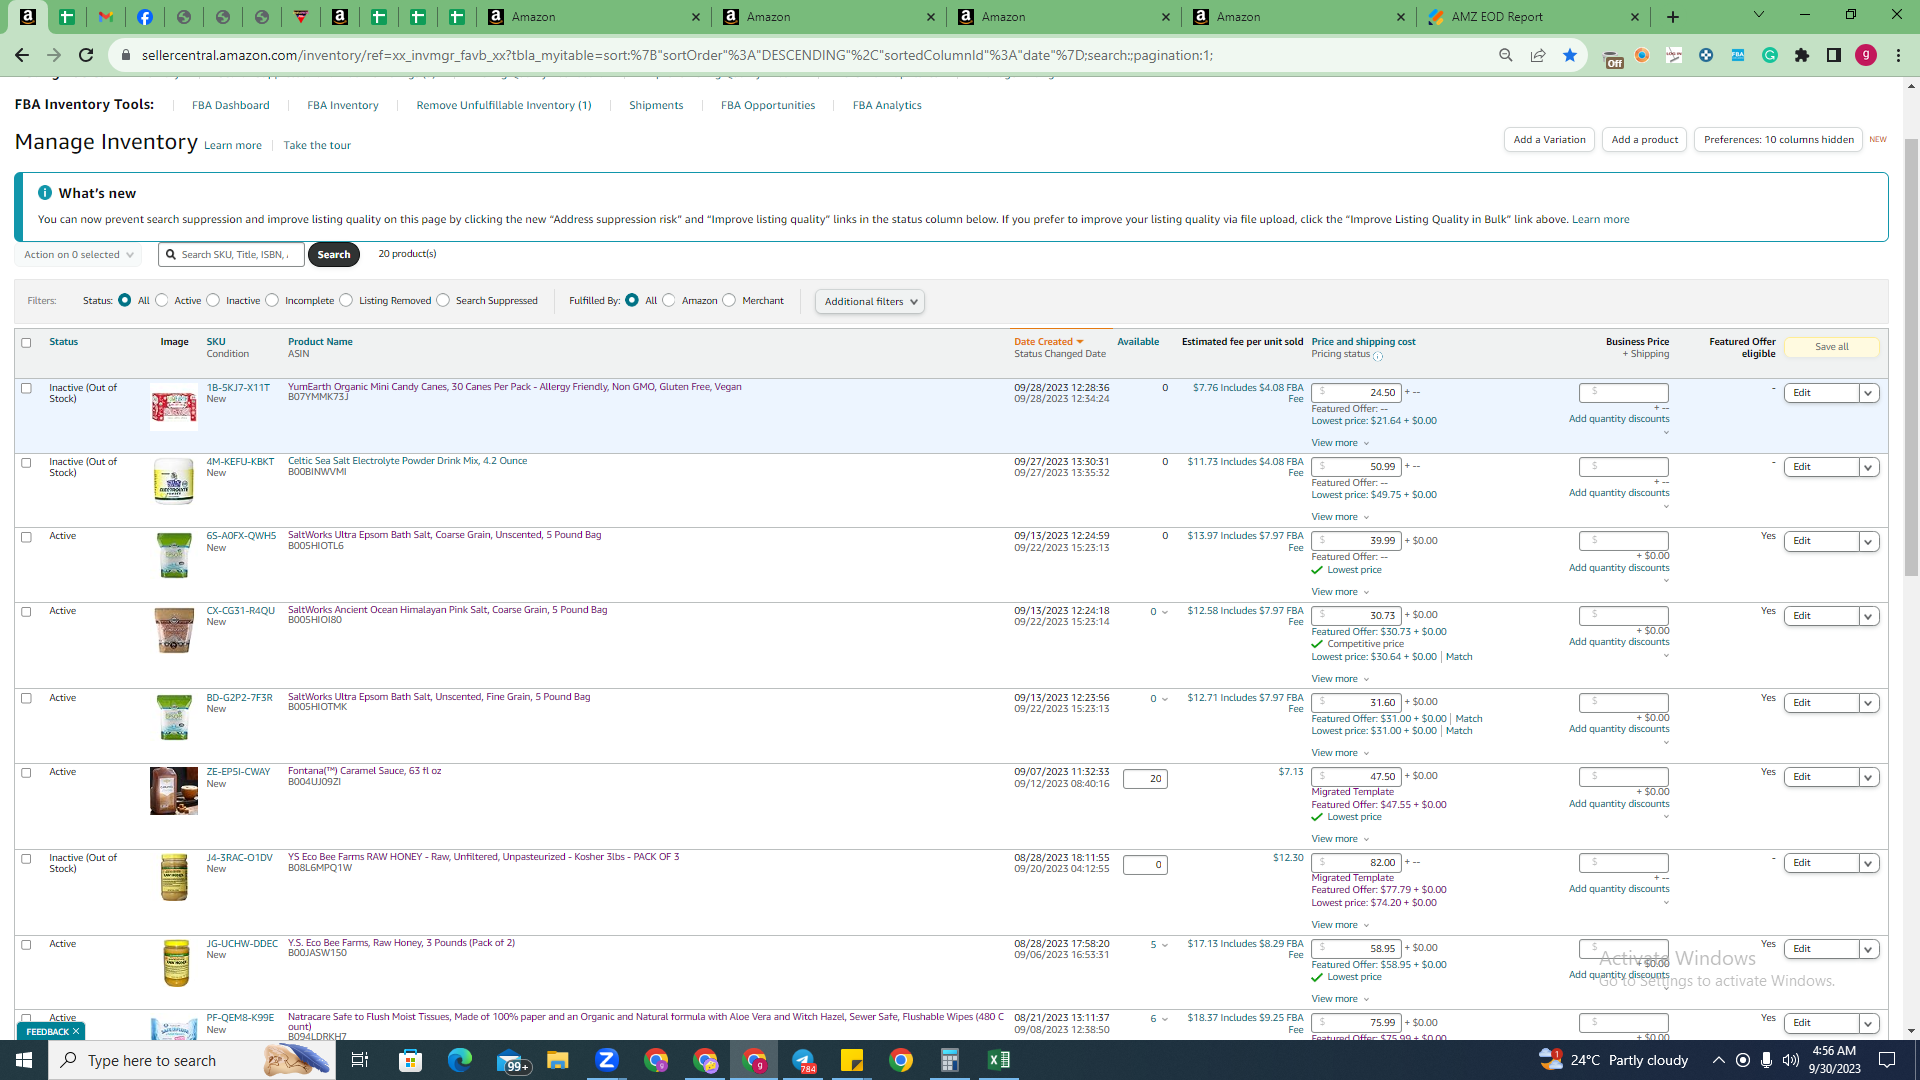Open the Grammarly extension icon
The image size is (1920, 1080).
[x=1770, y=55]
